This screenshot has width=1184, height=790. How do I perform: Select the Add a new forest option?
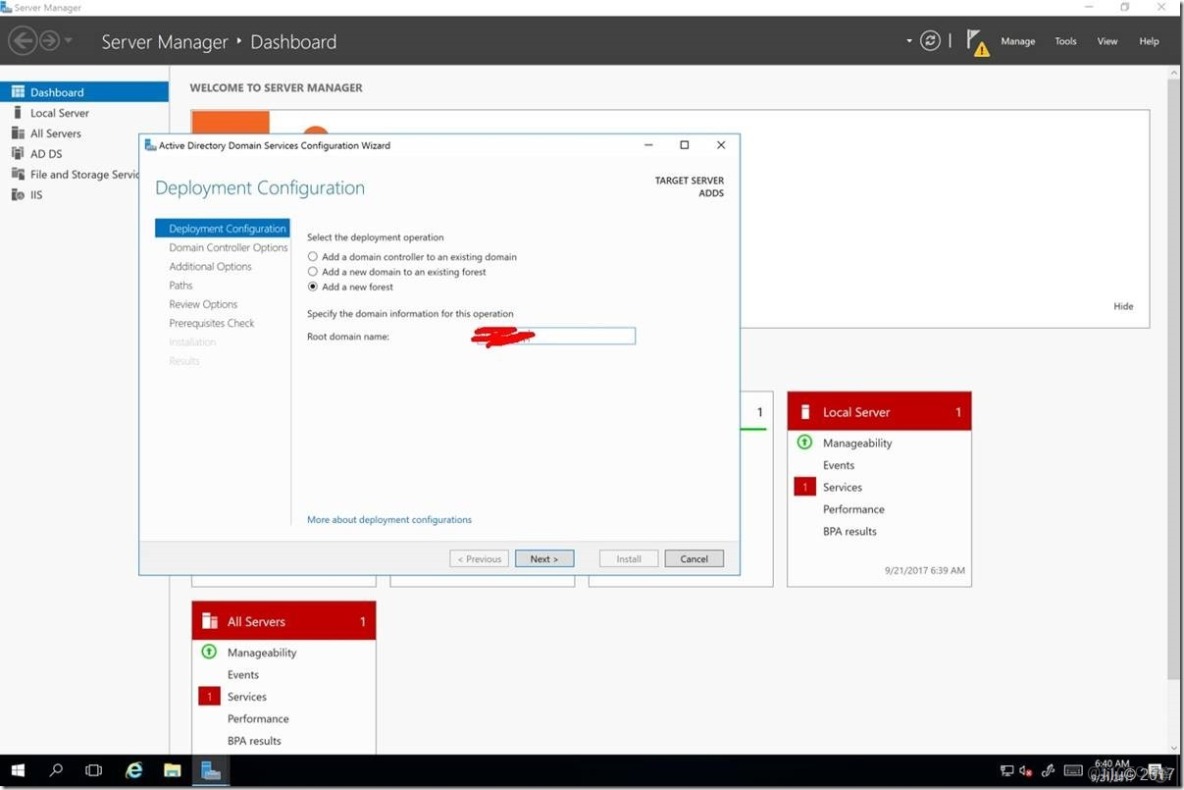313,287
